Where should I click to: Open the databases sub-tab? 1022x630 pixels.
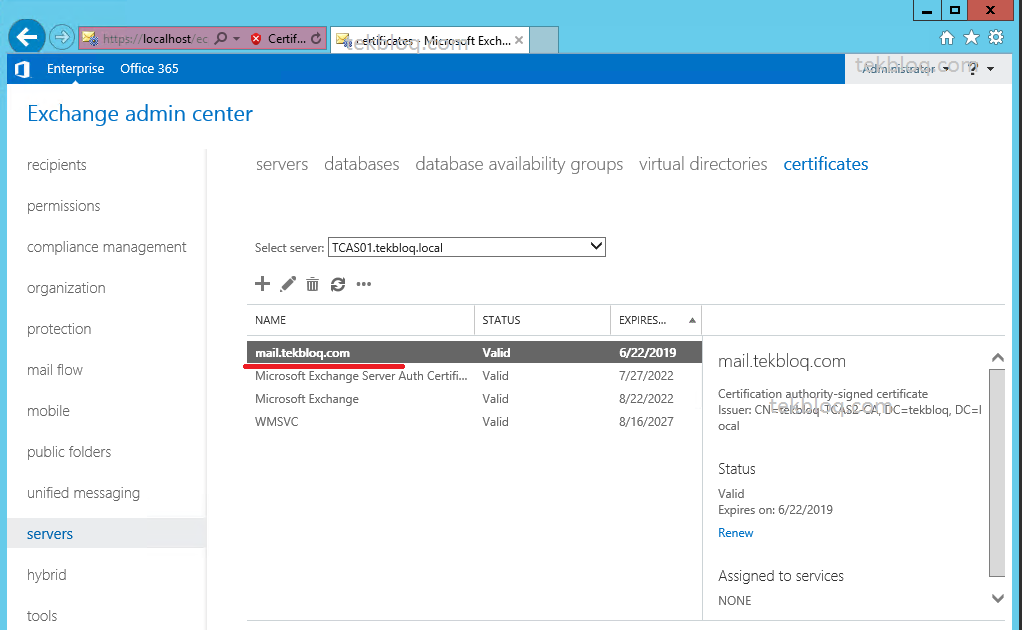pyautogui.click(x=362, y=164)
